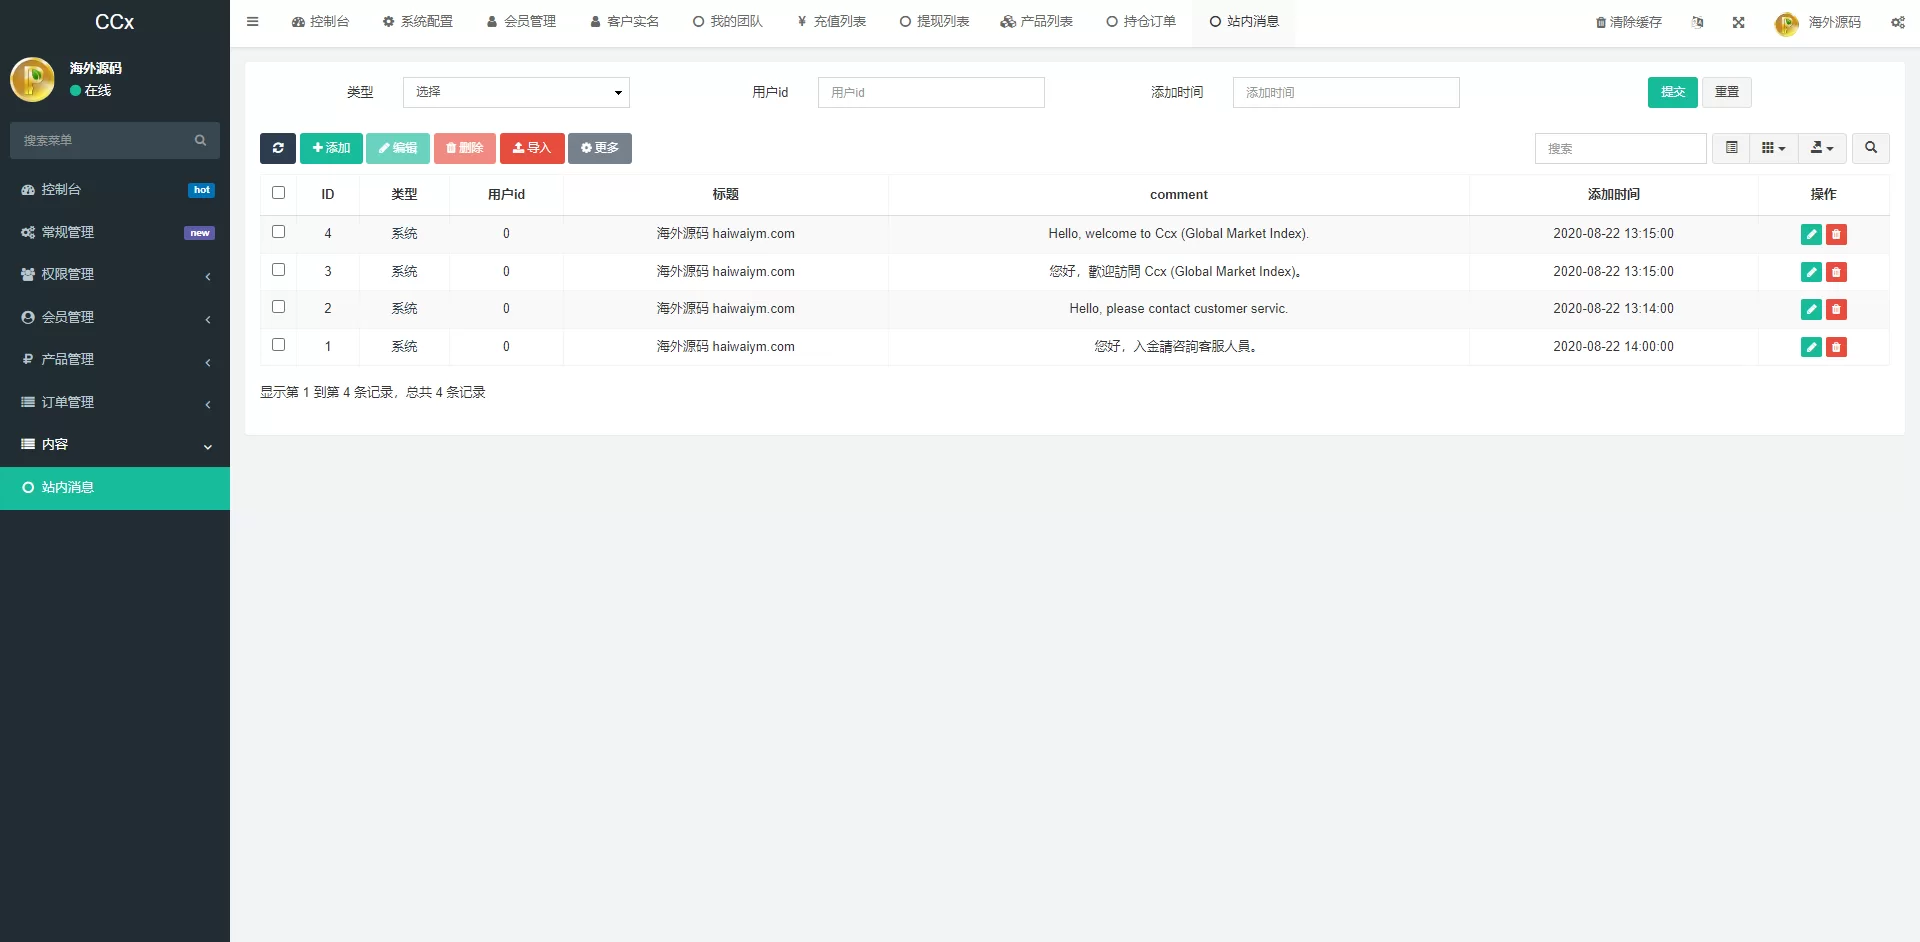1920x942 pixels.
Task: Click the language switch icon in the top bar
Action: point(1697,22)
